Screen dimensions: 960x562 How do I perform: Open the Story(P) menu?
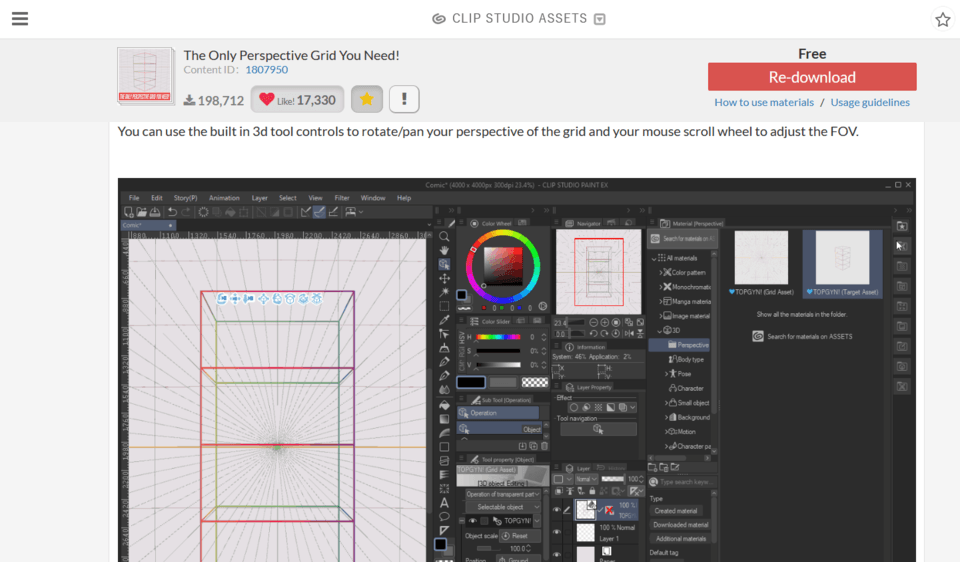(x=185, y=198)
